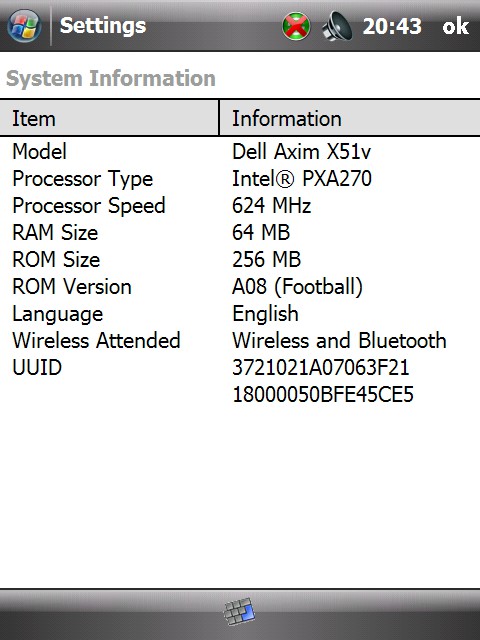Click the Settings title text

pos(103,26)
